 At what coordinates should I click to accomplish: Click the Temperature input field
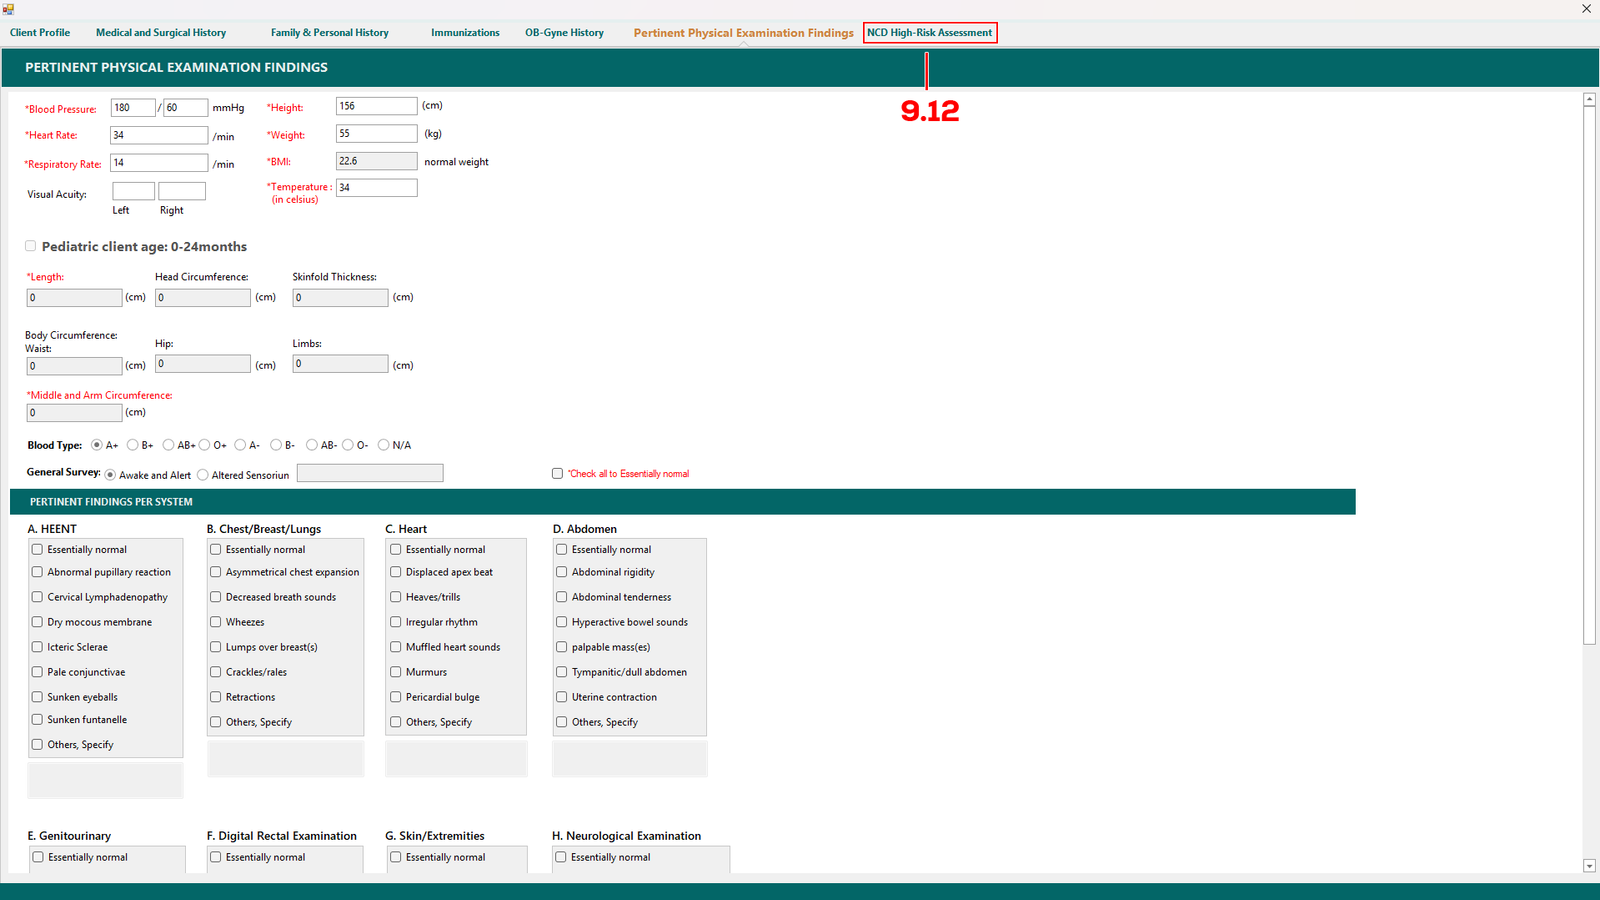(376, 188)
